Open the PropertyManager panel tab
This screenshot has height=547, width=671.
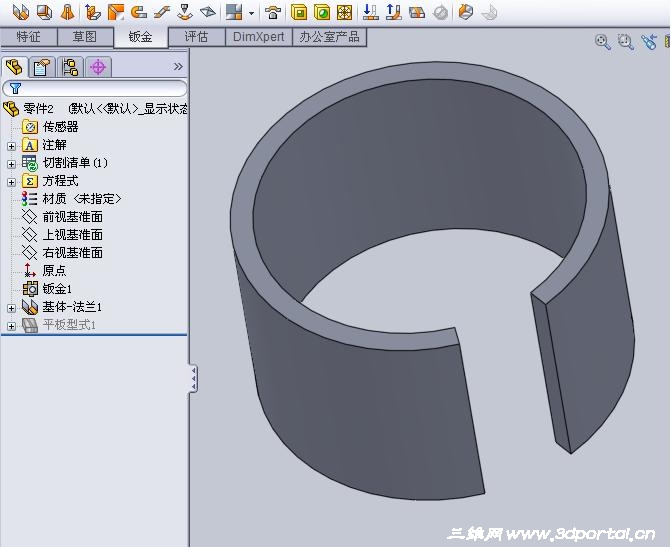[42, 67]
